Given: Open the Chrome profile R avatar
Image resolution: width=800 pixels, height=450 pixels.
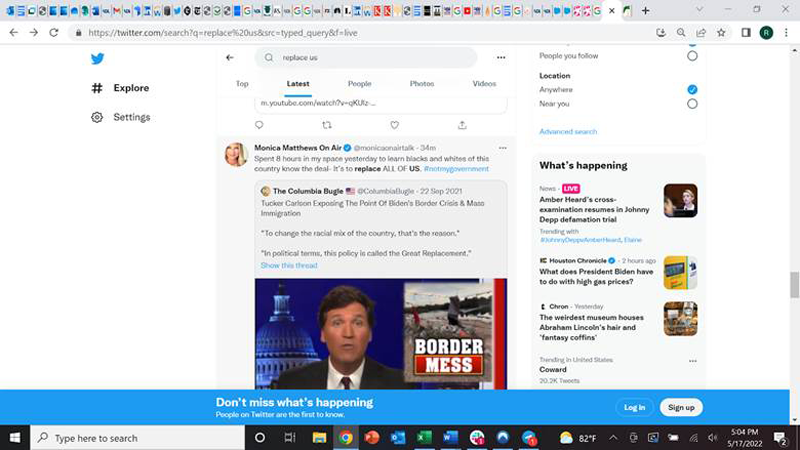Looking at the screenshot, I should (766, 33).
